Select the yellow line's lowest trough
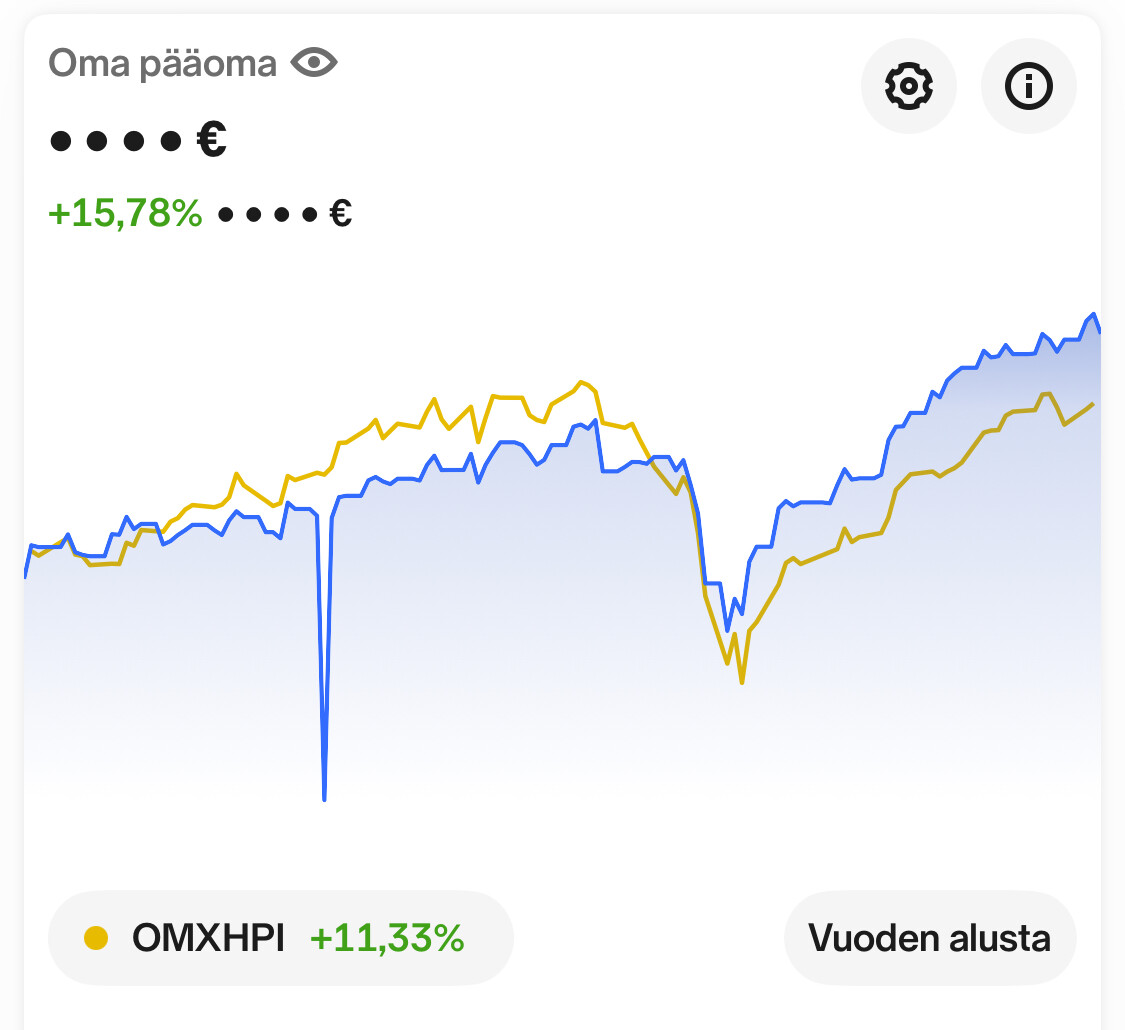The height and width of the screenshot is (1030, 1125). (x=742, y=682)
